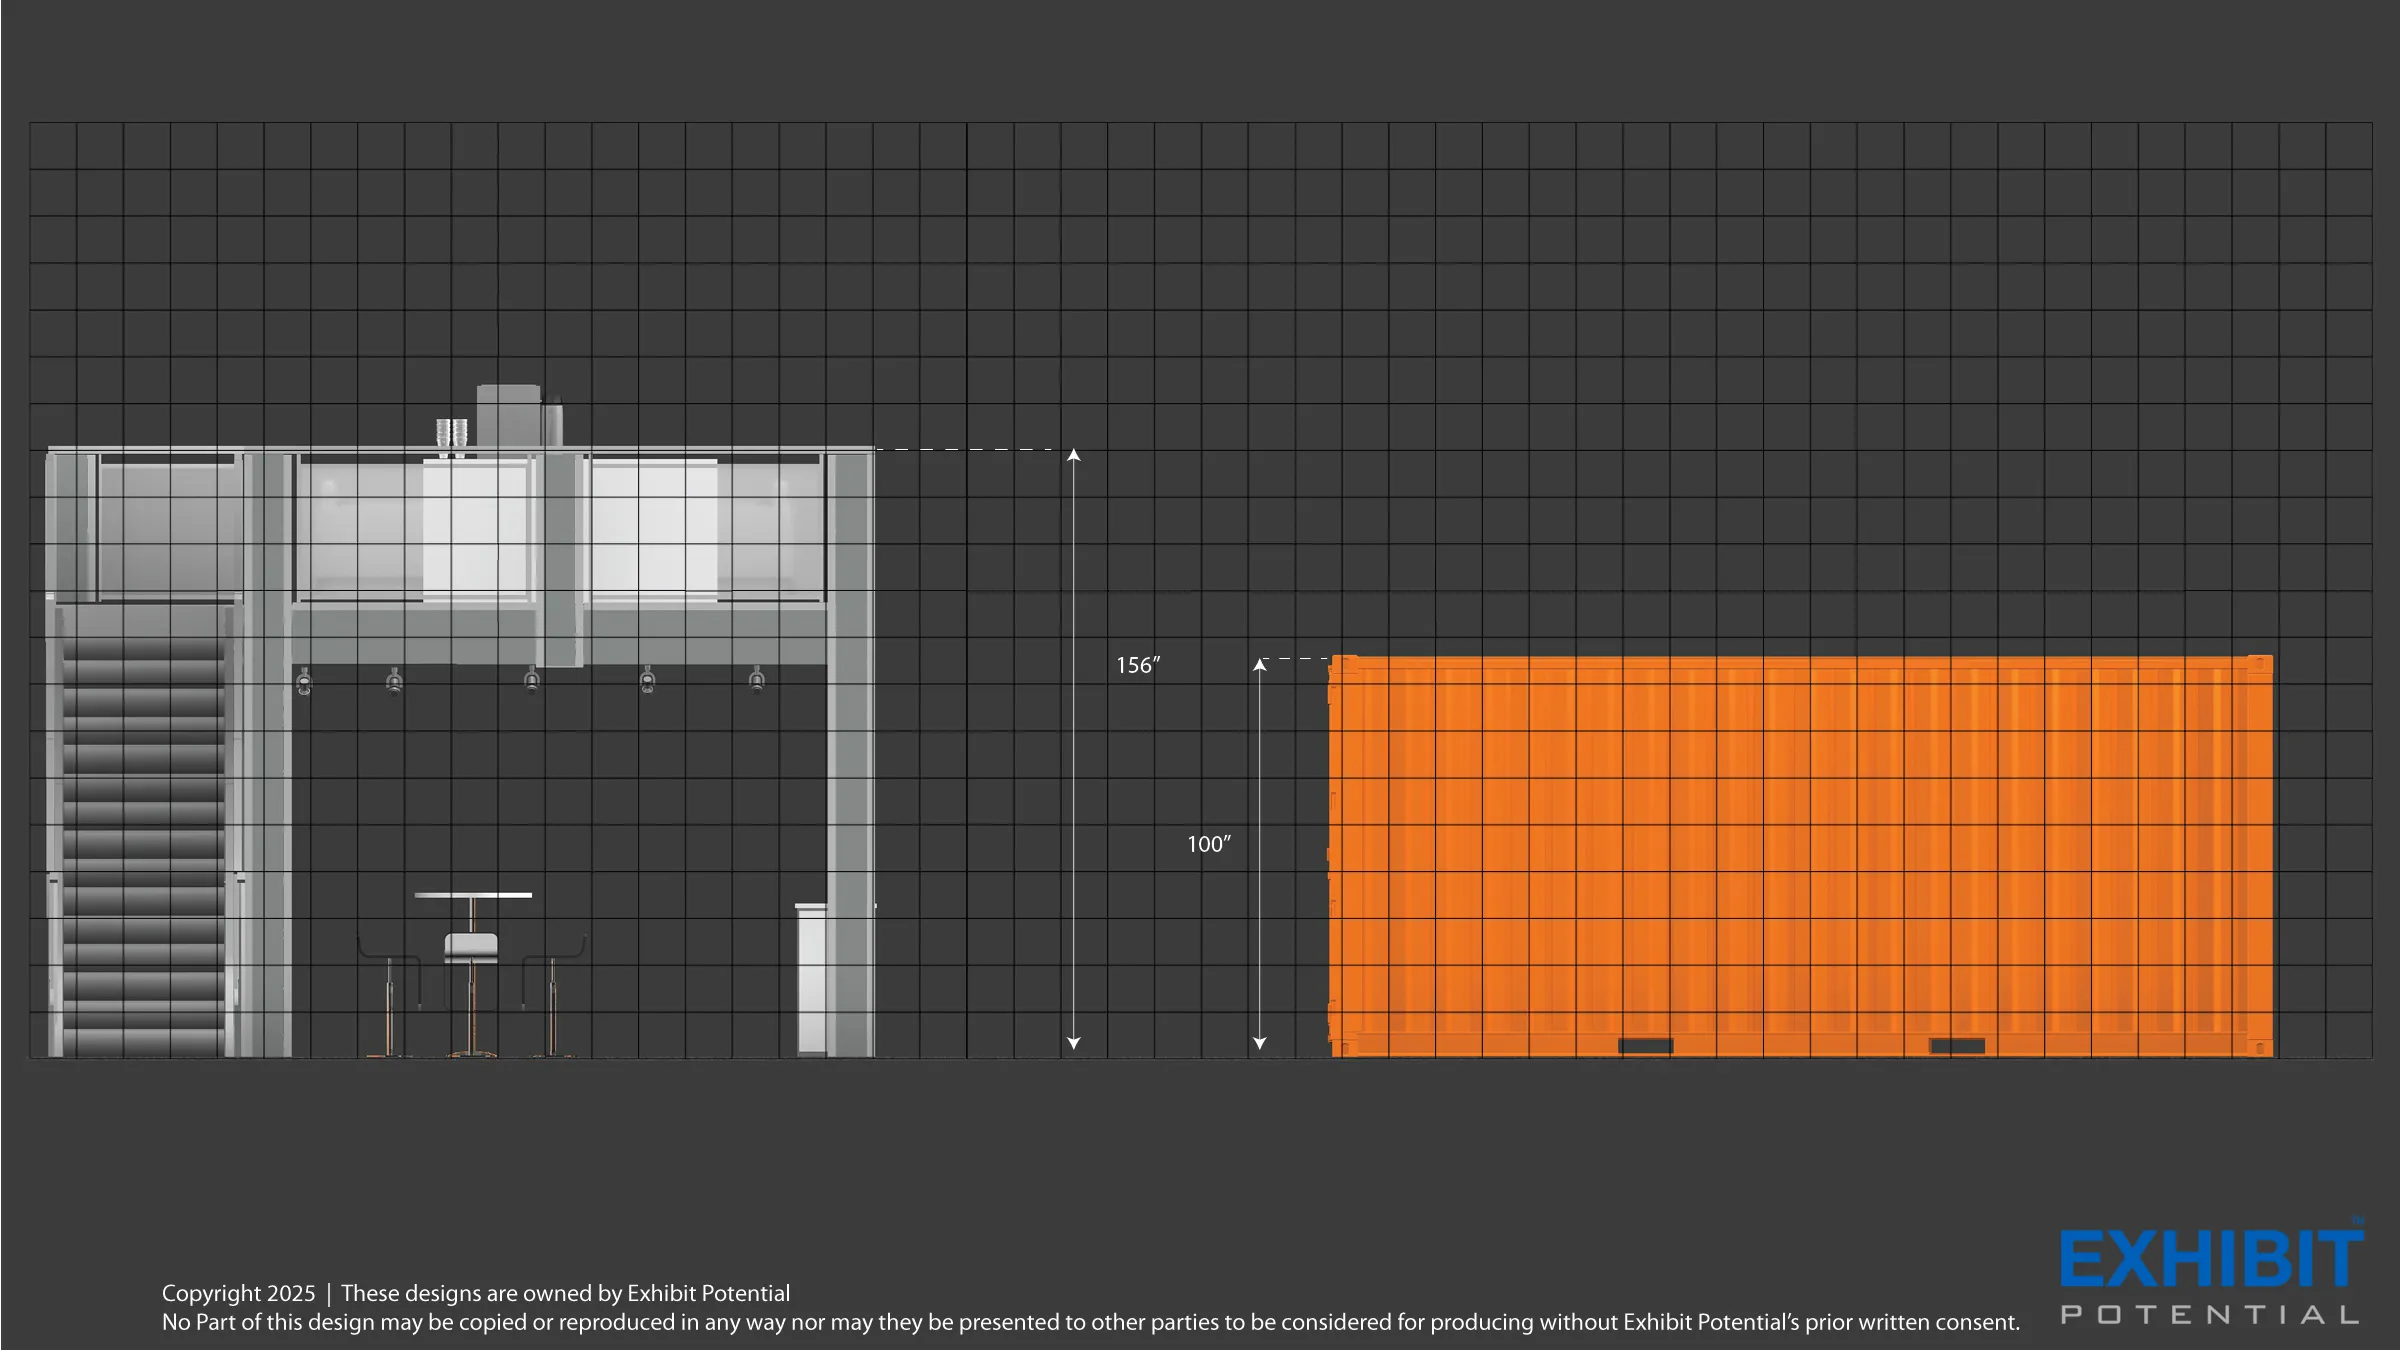The image size is (2400, 1350).
Task: Click the coffee machine on the upper deck
Action: (509, 415)
